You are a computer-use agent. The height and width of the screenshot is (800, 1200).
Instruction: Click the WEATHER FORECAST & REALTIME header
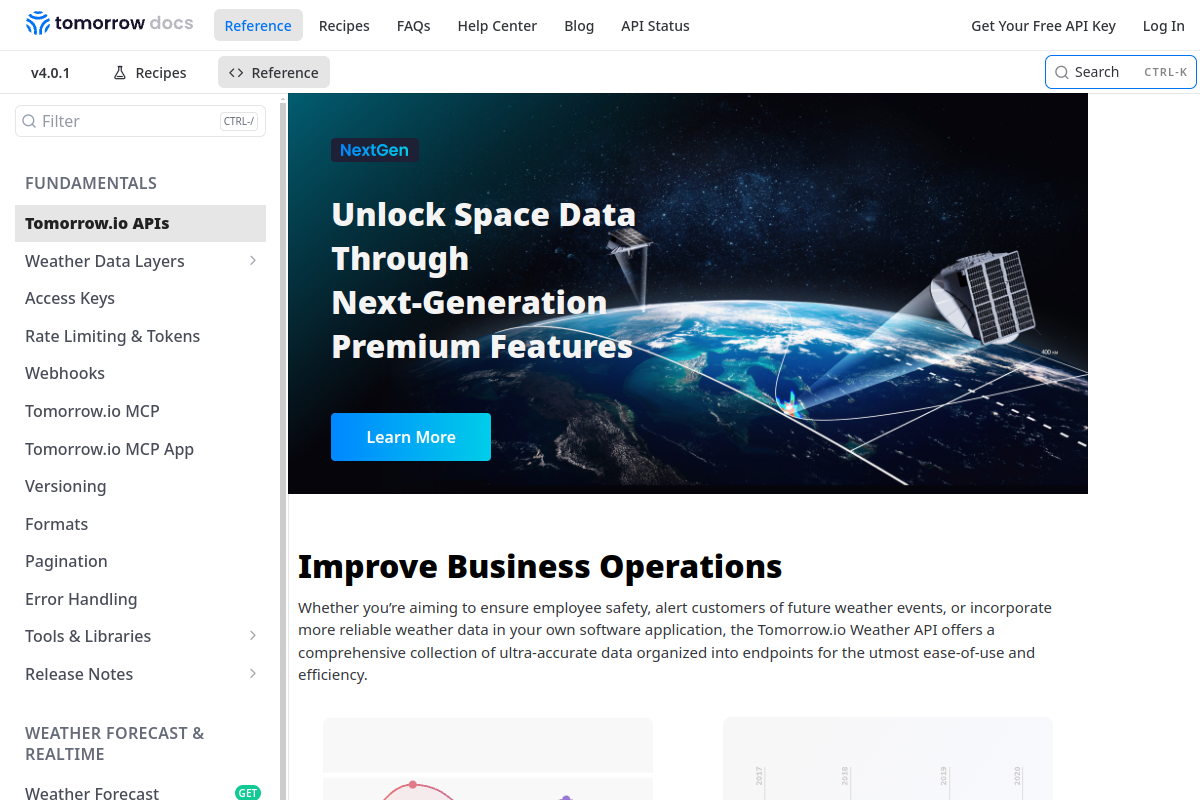click(115, 744)
